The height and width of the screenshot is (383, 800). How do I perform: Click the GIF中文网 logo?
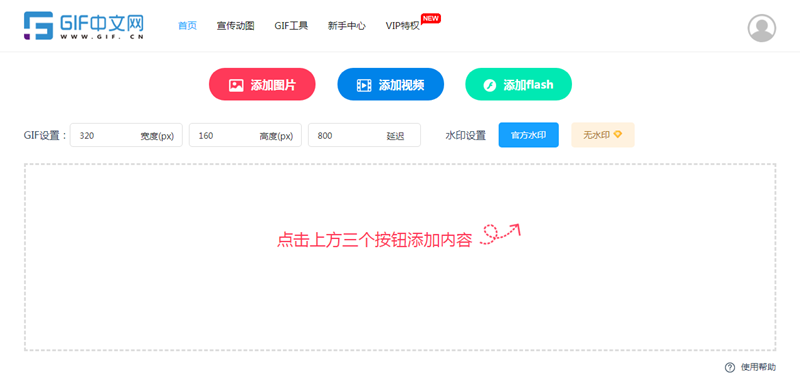coord(84,25)
